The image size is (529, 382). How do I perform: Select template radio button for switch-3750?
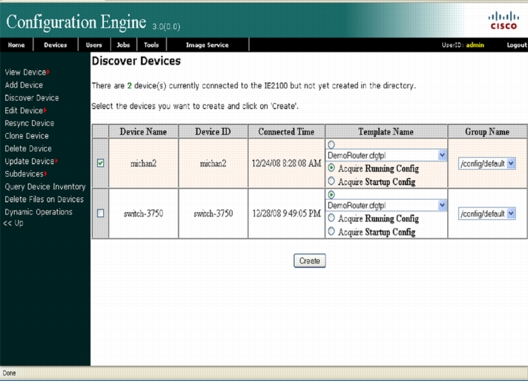pyautogui.click(x=331, y=195)
